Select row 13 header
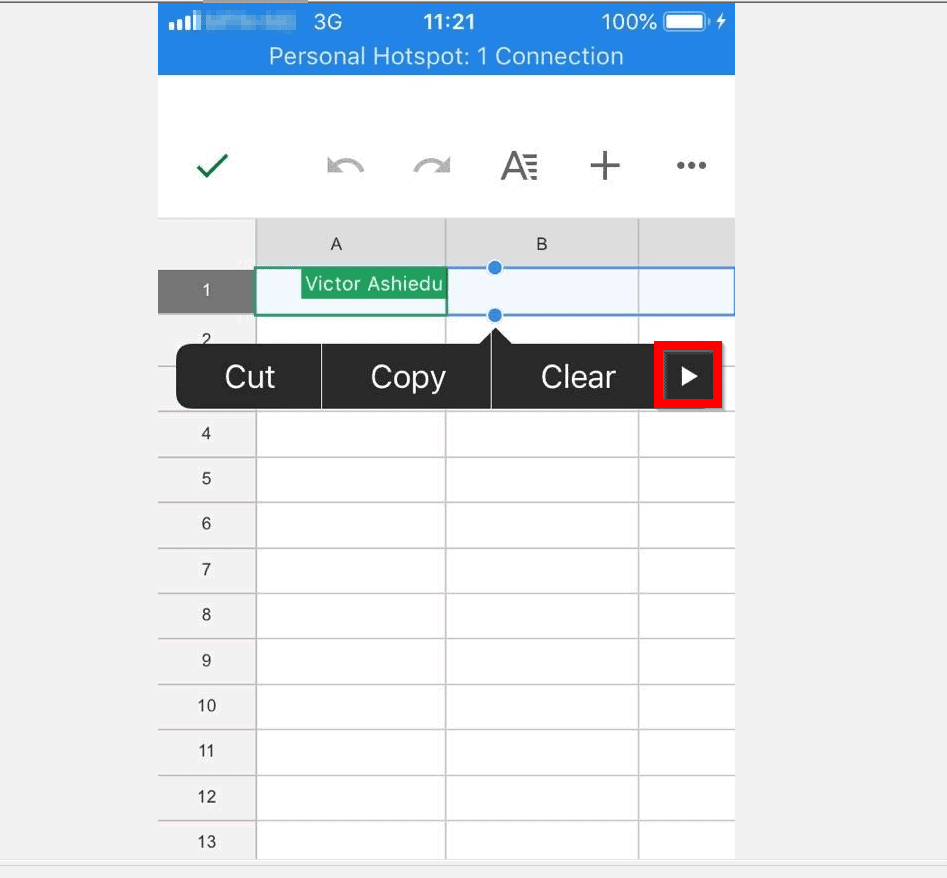 point(206,841)
